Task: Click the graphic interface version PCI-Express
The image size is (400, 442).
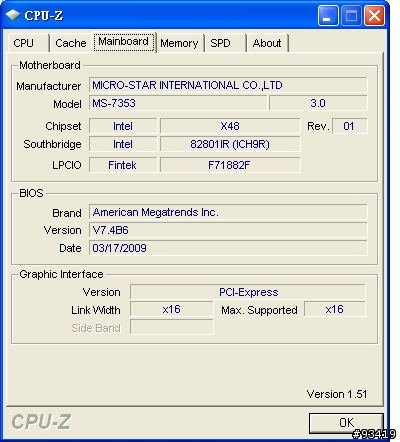Action: (x=248, y=292)
